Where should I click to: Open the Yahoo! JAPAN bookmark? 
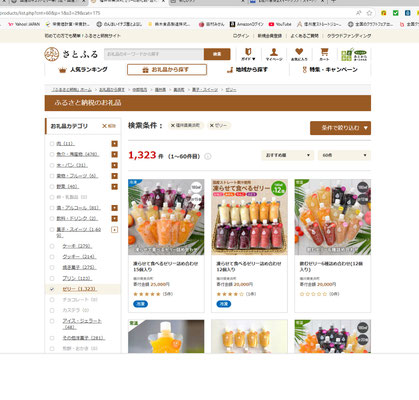tap(24, 24)
